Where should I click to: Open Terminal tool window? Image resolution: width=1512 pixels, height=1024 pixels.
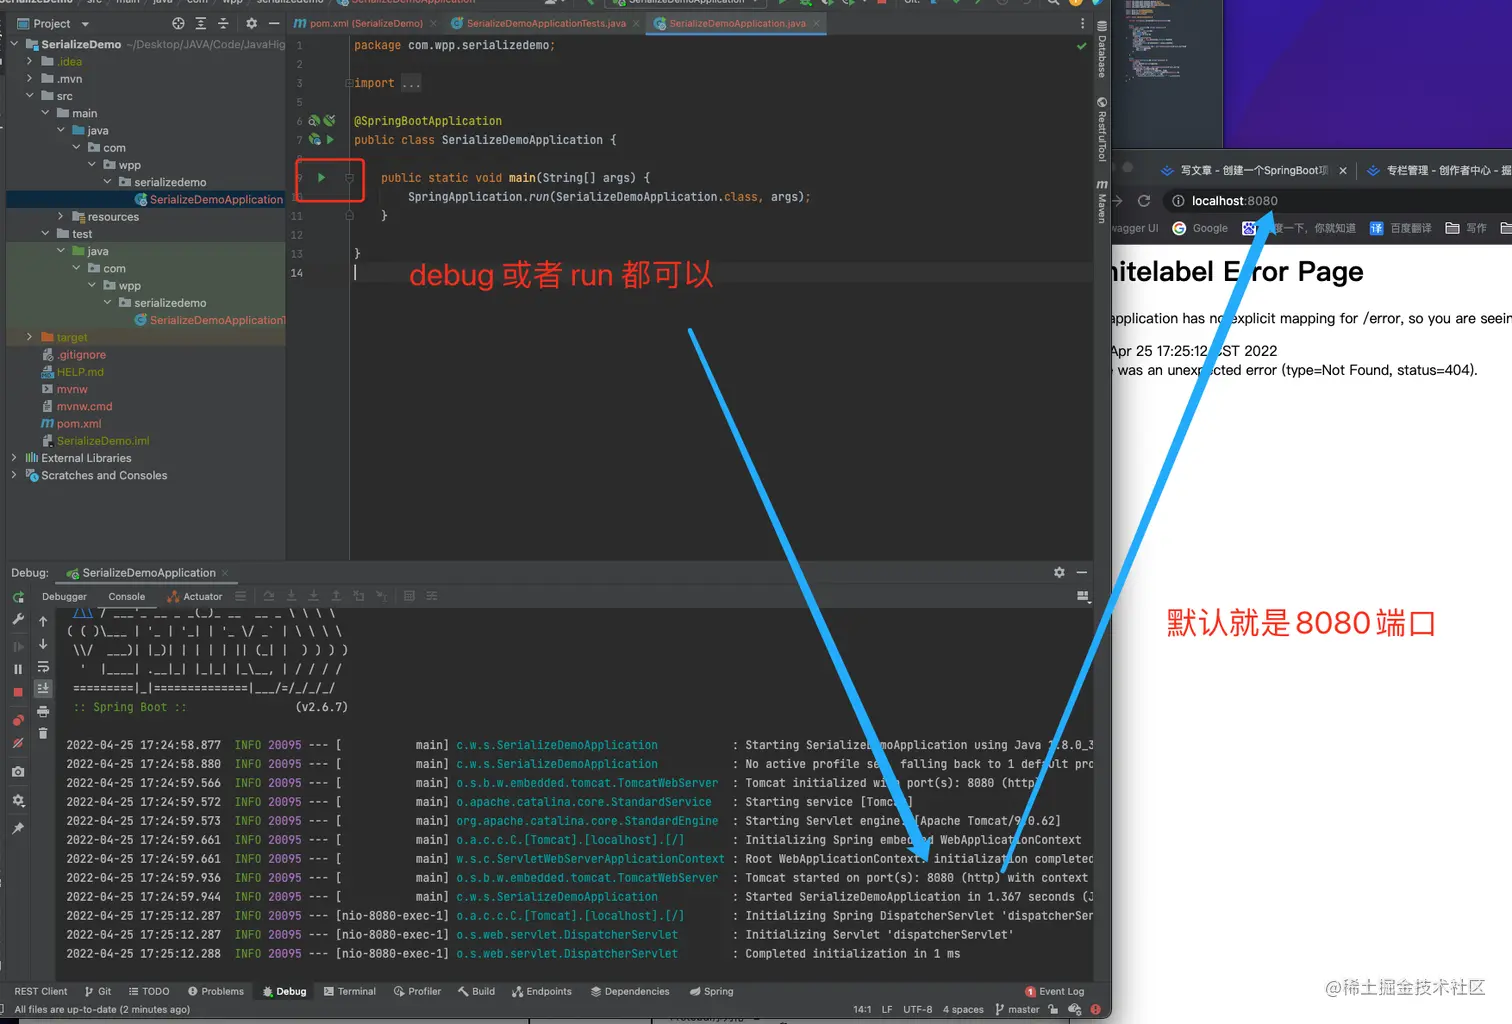[350, 991]
